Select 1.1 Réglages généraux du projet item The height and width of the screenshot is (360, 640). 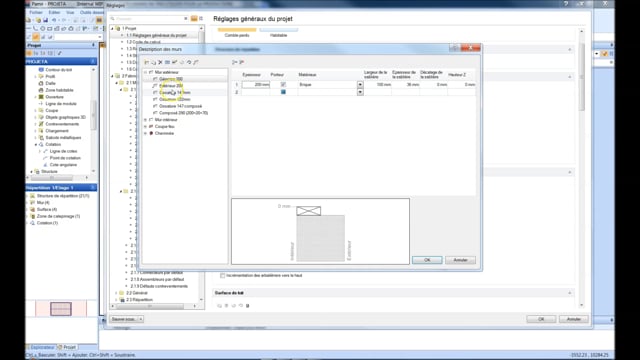[156, 36]
